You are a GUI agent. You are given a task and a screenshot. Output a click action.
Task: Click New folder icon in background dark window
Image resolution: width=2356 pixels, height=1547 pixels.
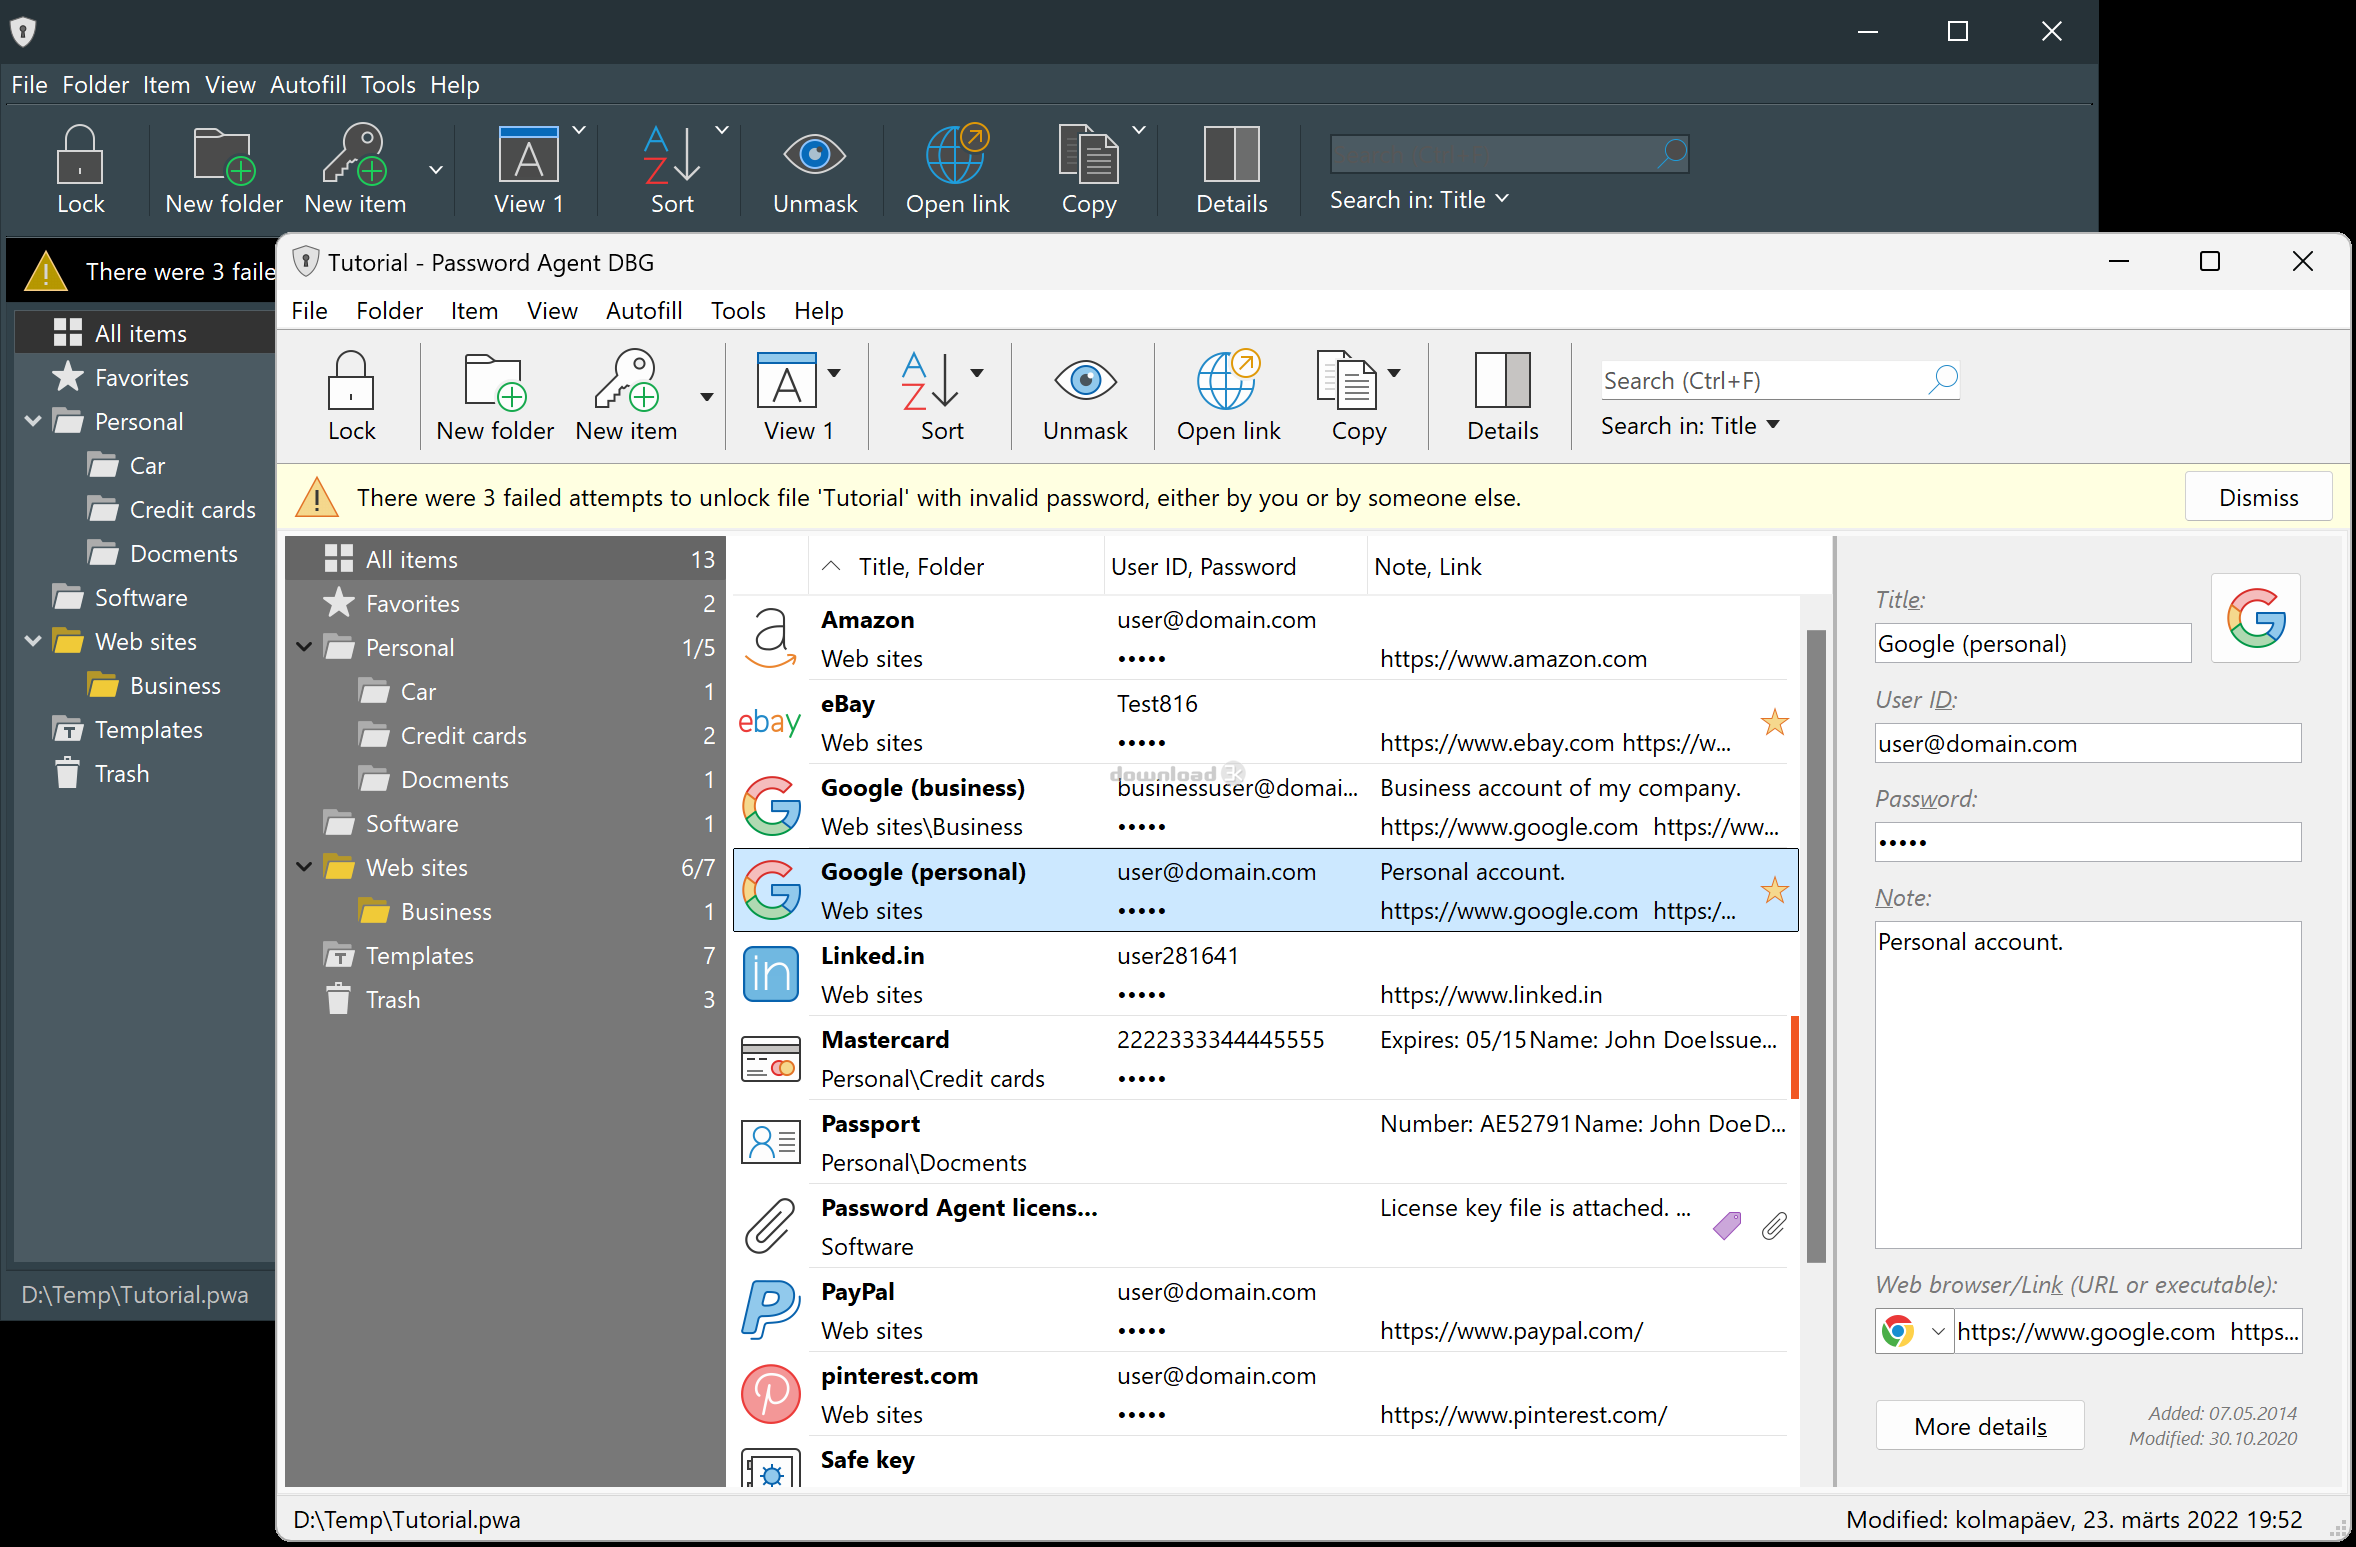point(224,155)
